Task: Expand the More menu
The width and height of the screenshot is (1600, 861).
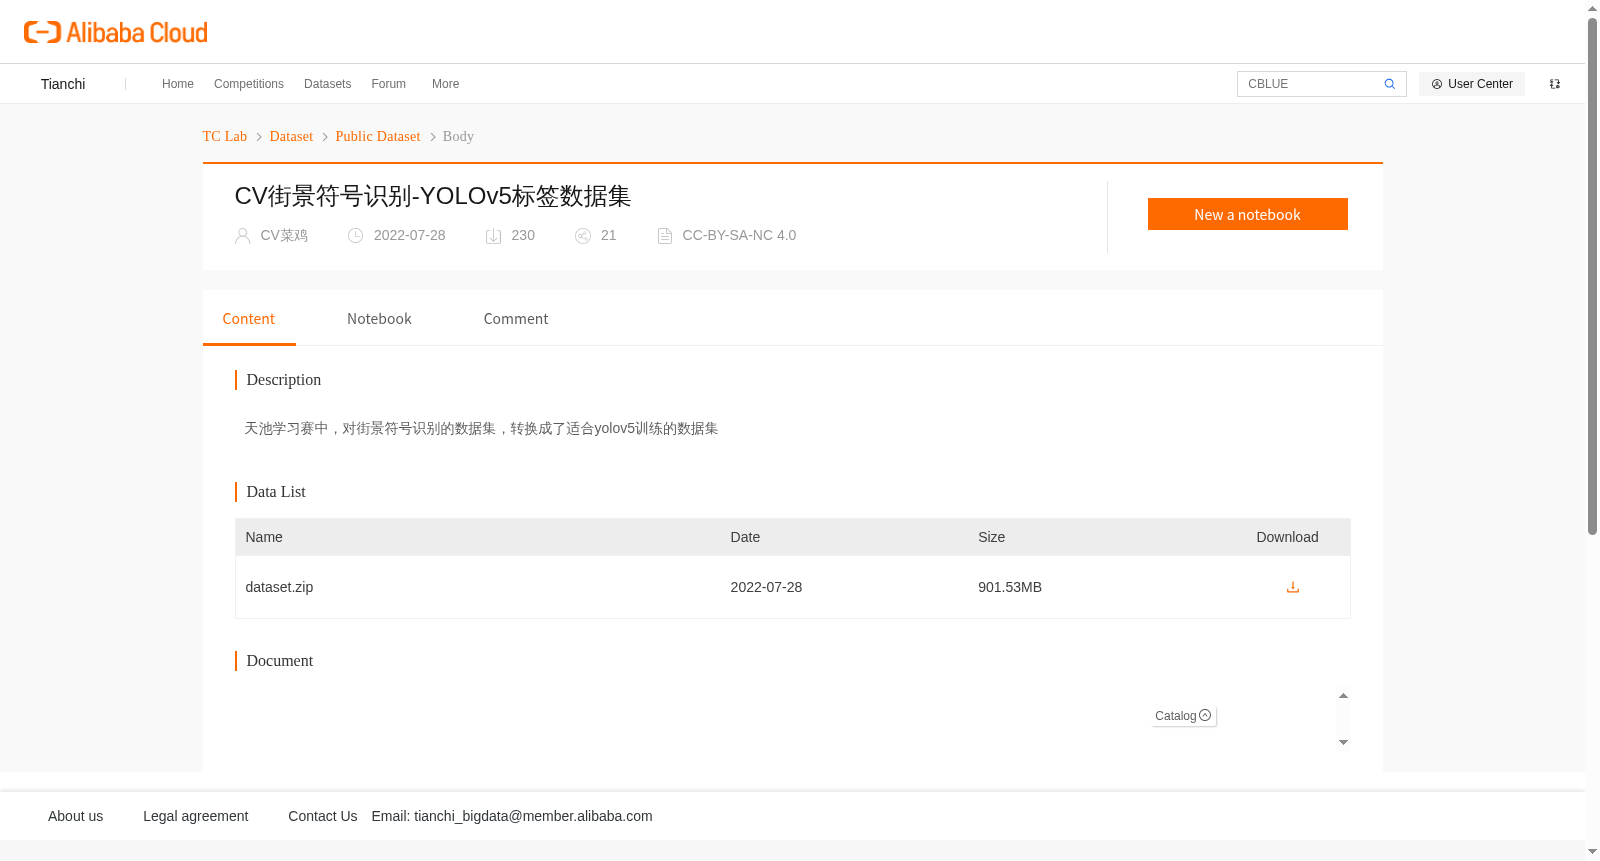Action: 445,84
